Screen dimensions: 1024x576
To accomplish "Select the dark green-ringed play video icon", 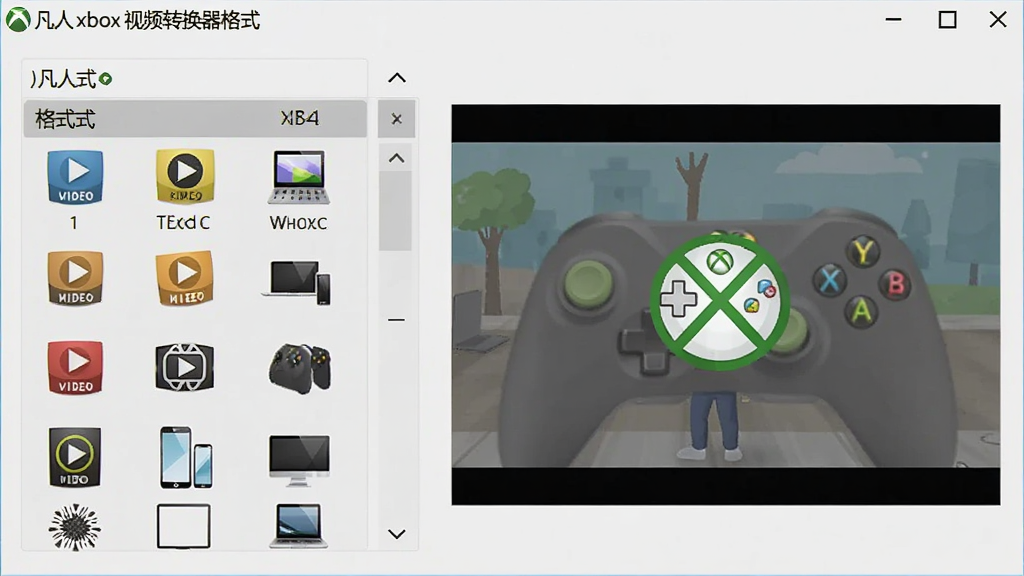I will (x=75, y=457).
